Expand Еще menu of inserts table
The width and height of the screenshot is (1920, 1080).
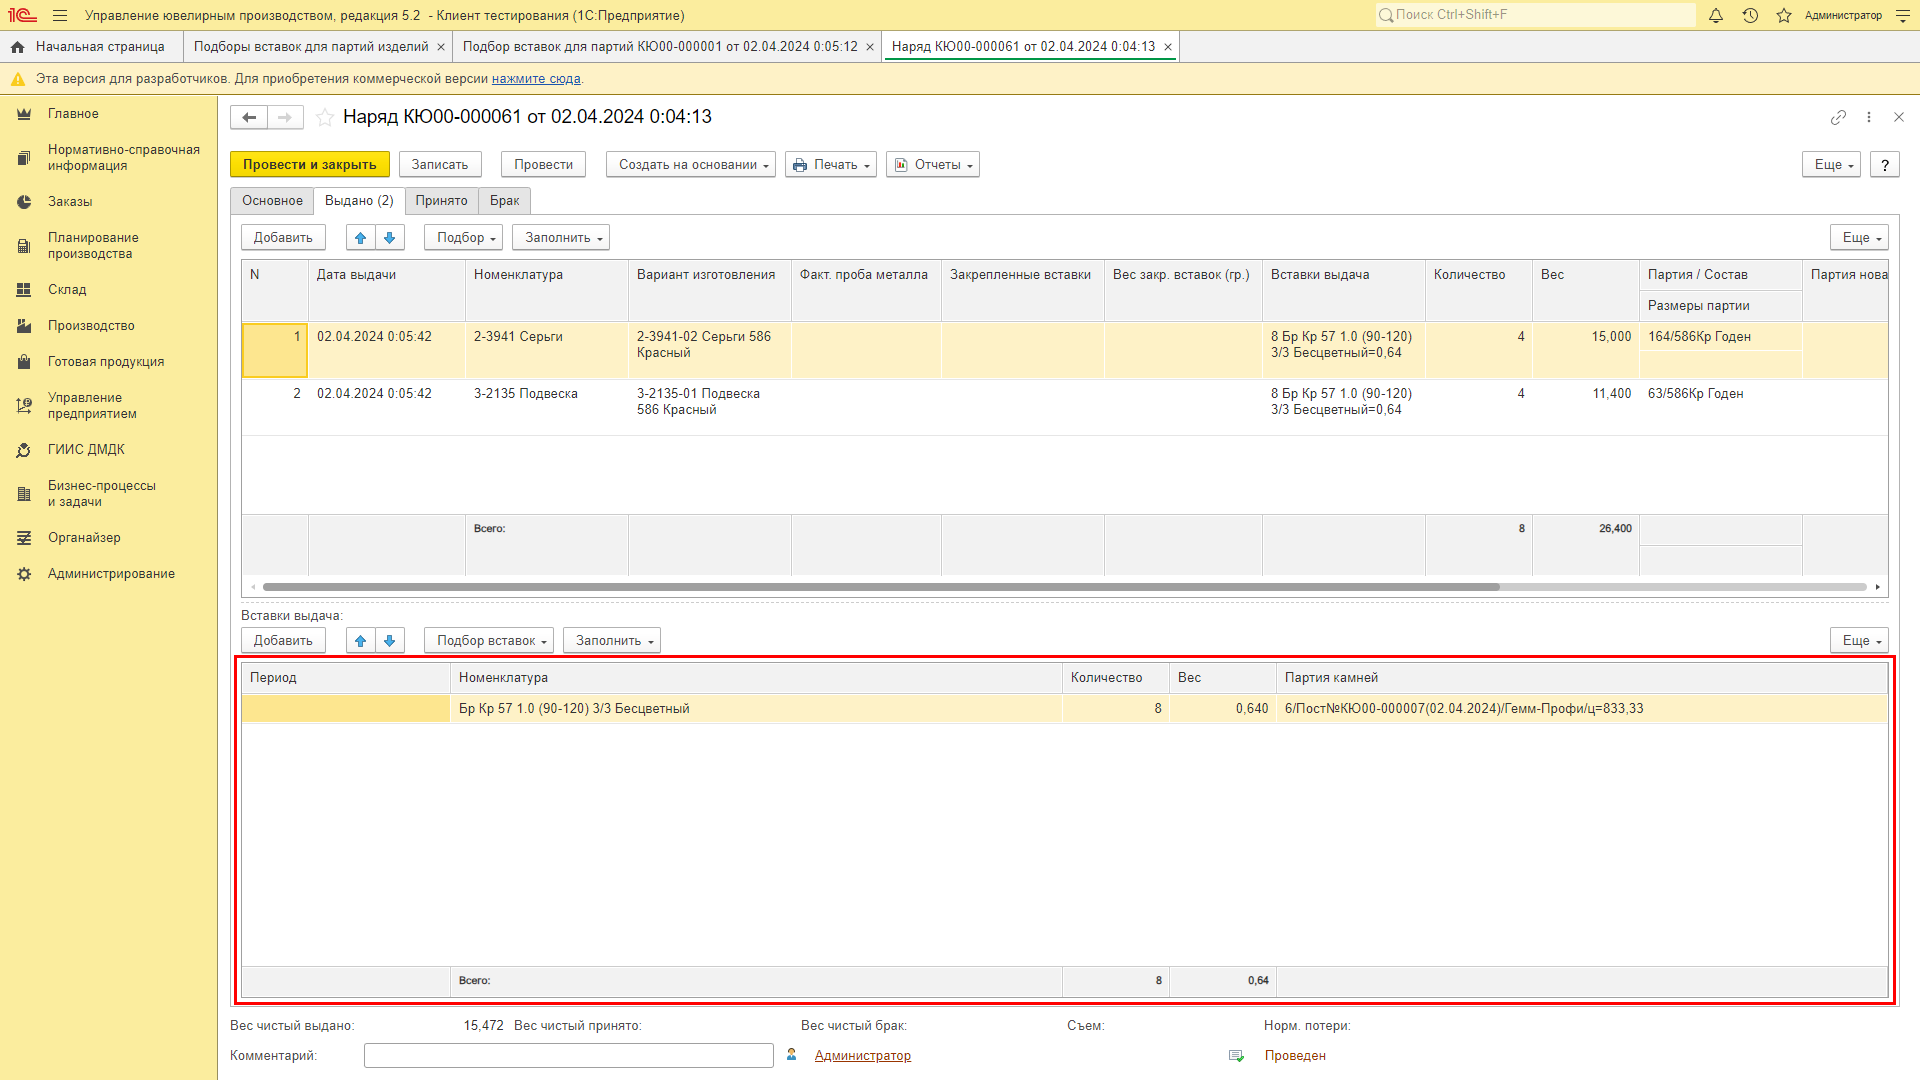coord(1859,640)
